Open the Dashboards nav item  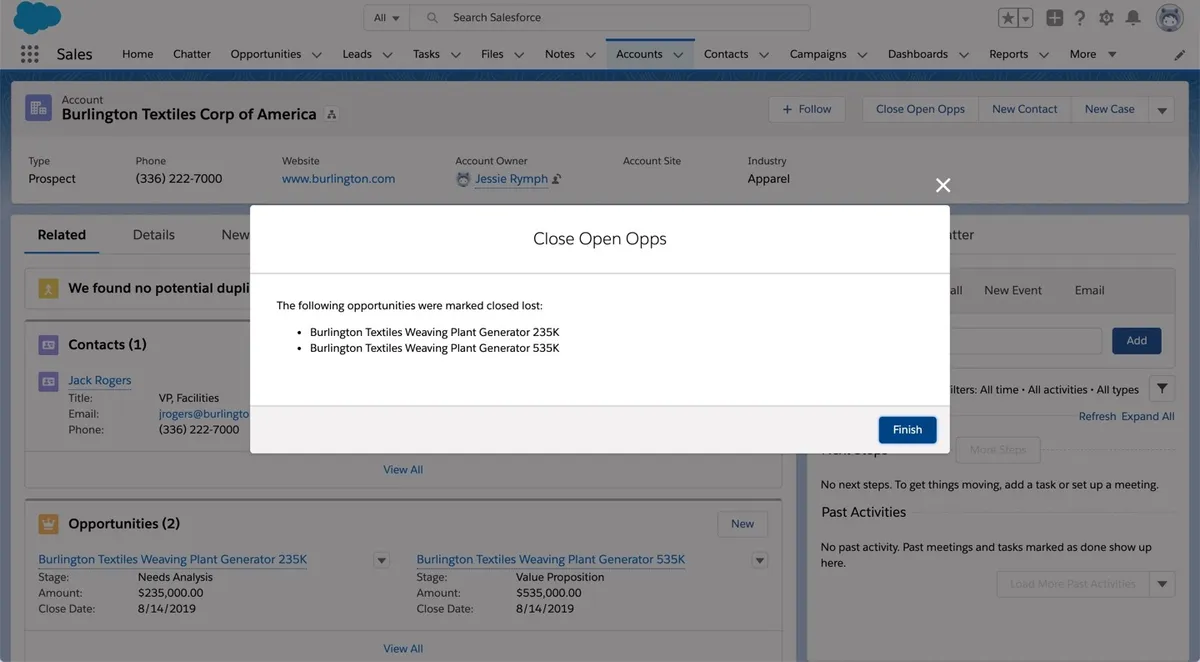pos(918,54)
